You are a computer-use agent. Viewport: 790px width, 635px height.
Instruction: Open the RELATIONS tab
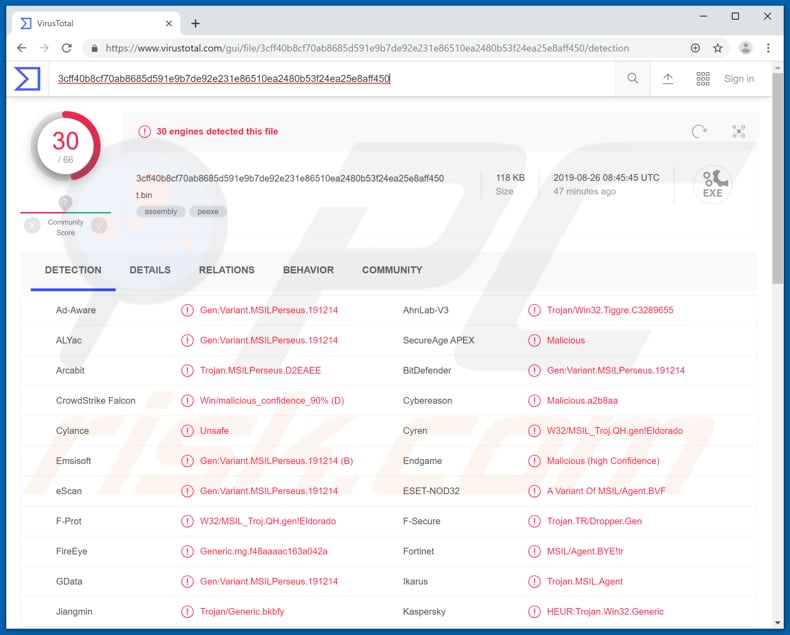(x=227, y=270)
